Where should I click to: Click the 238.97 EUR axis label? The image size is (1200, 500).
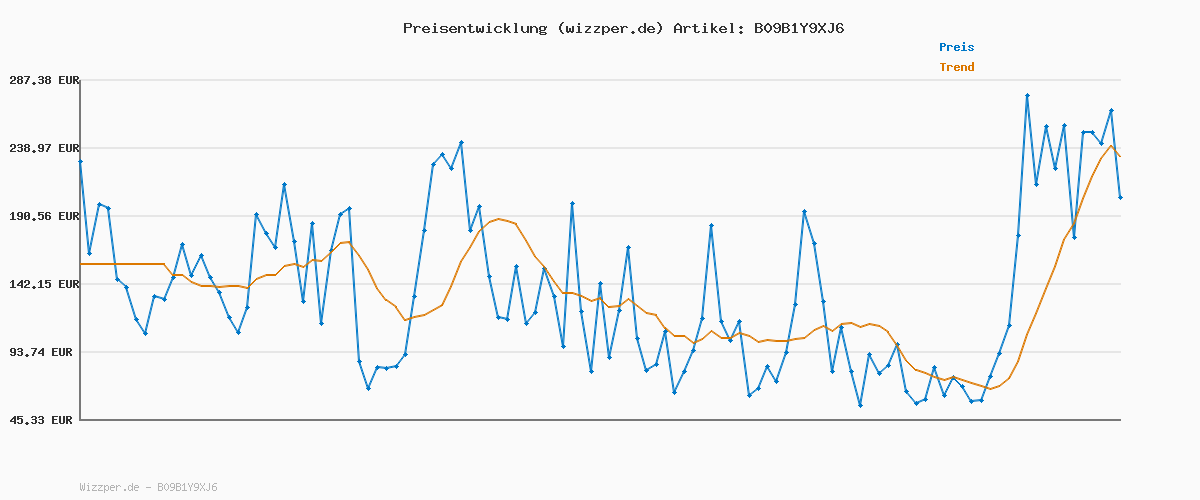coord(41,148)
